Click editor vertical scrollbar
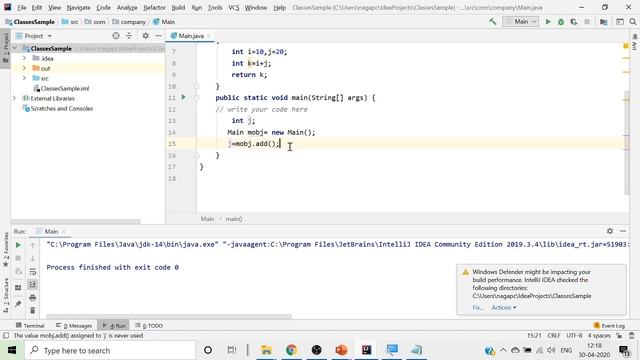This screenshot has height=360, width=640. pos(627,143)
